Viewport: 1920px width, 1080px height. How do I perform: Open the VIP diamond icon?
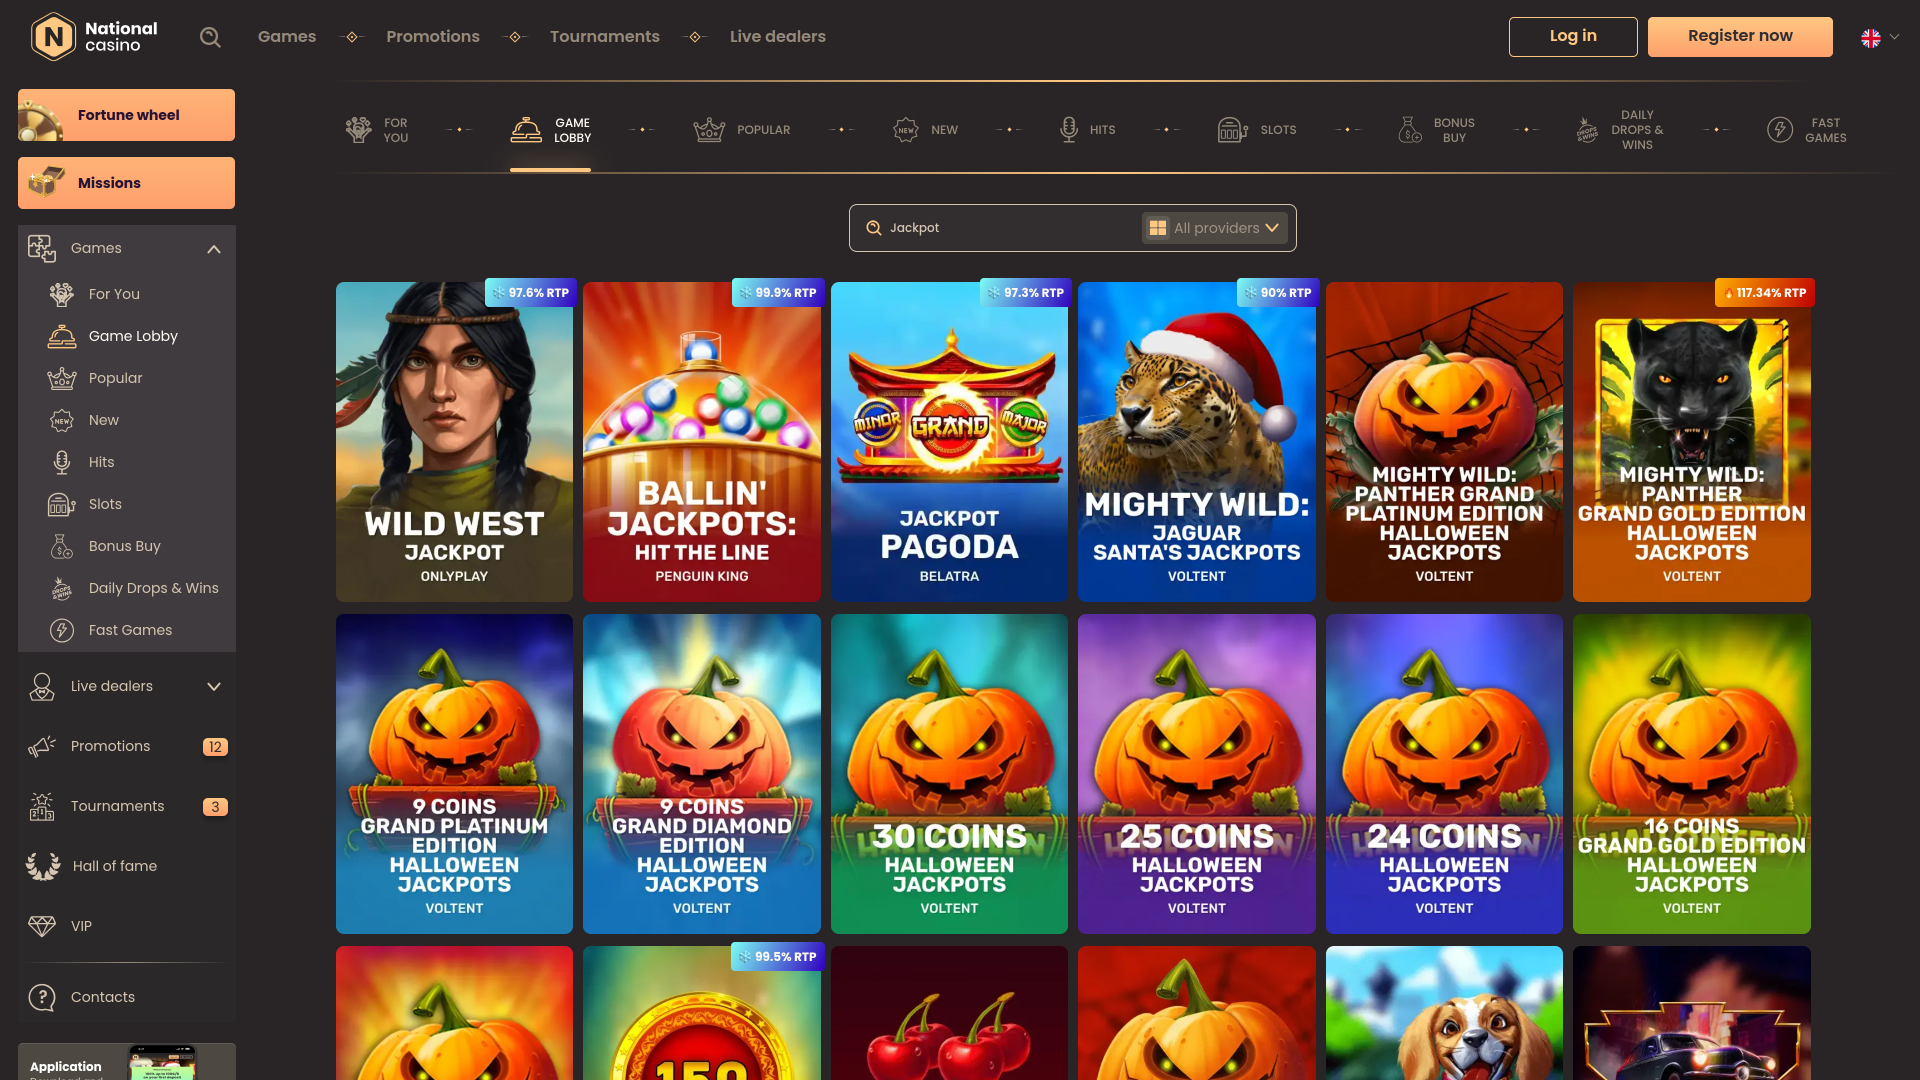click(41, 926)
